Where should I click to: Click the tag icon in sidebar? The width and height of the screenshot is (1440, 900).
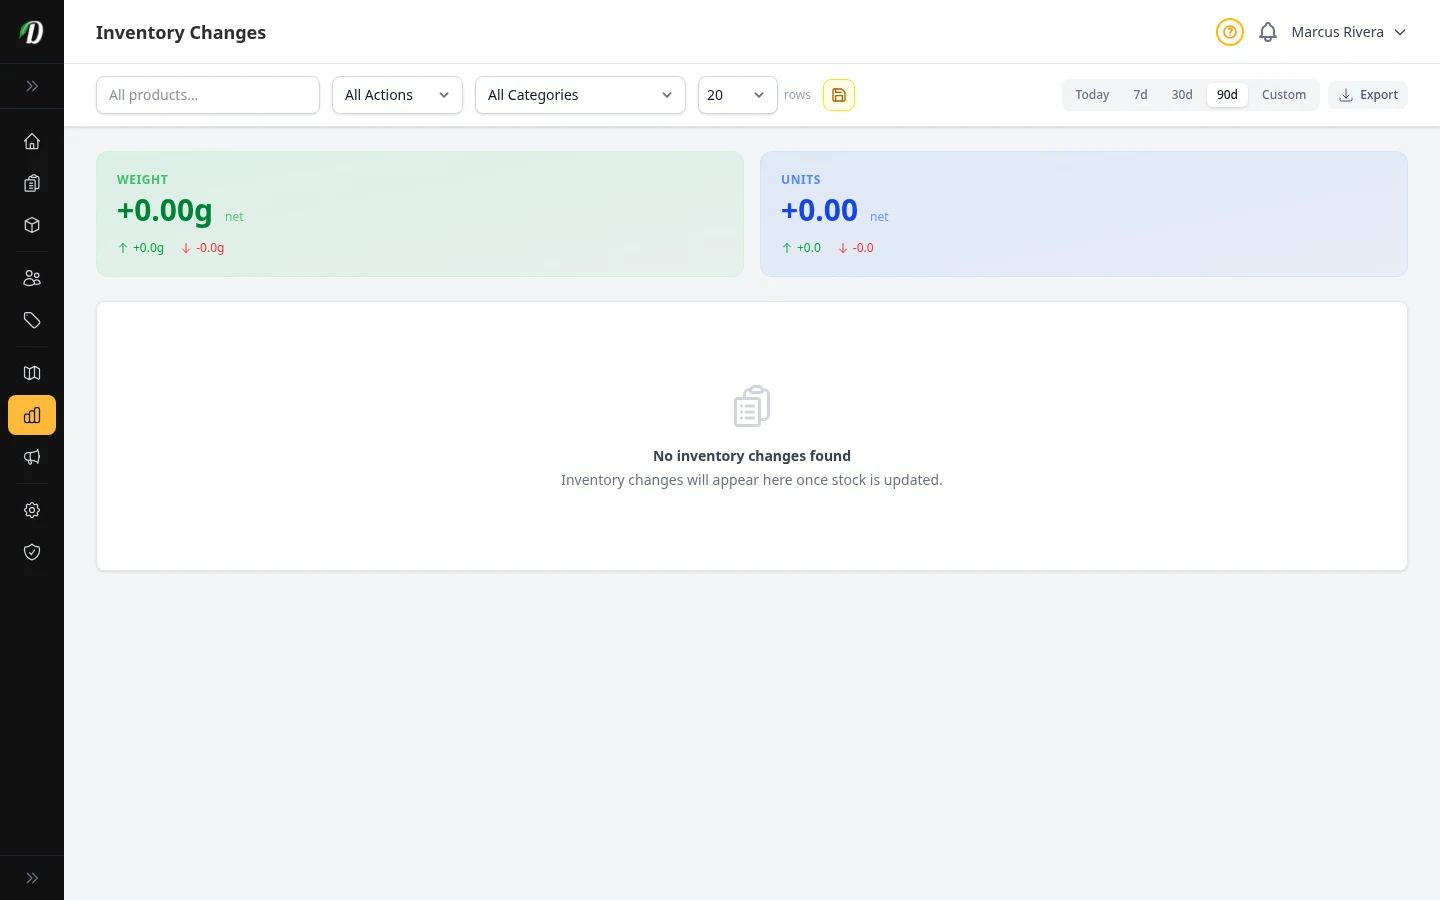32,320
